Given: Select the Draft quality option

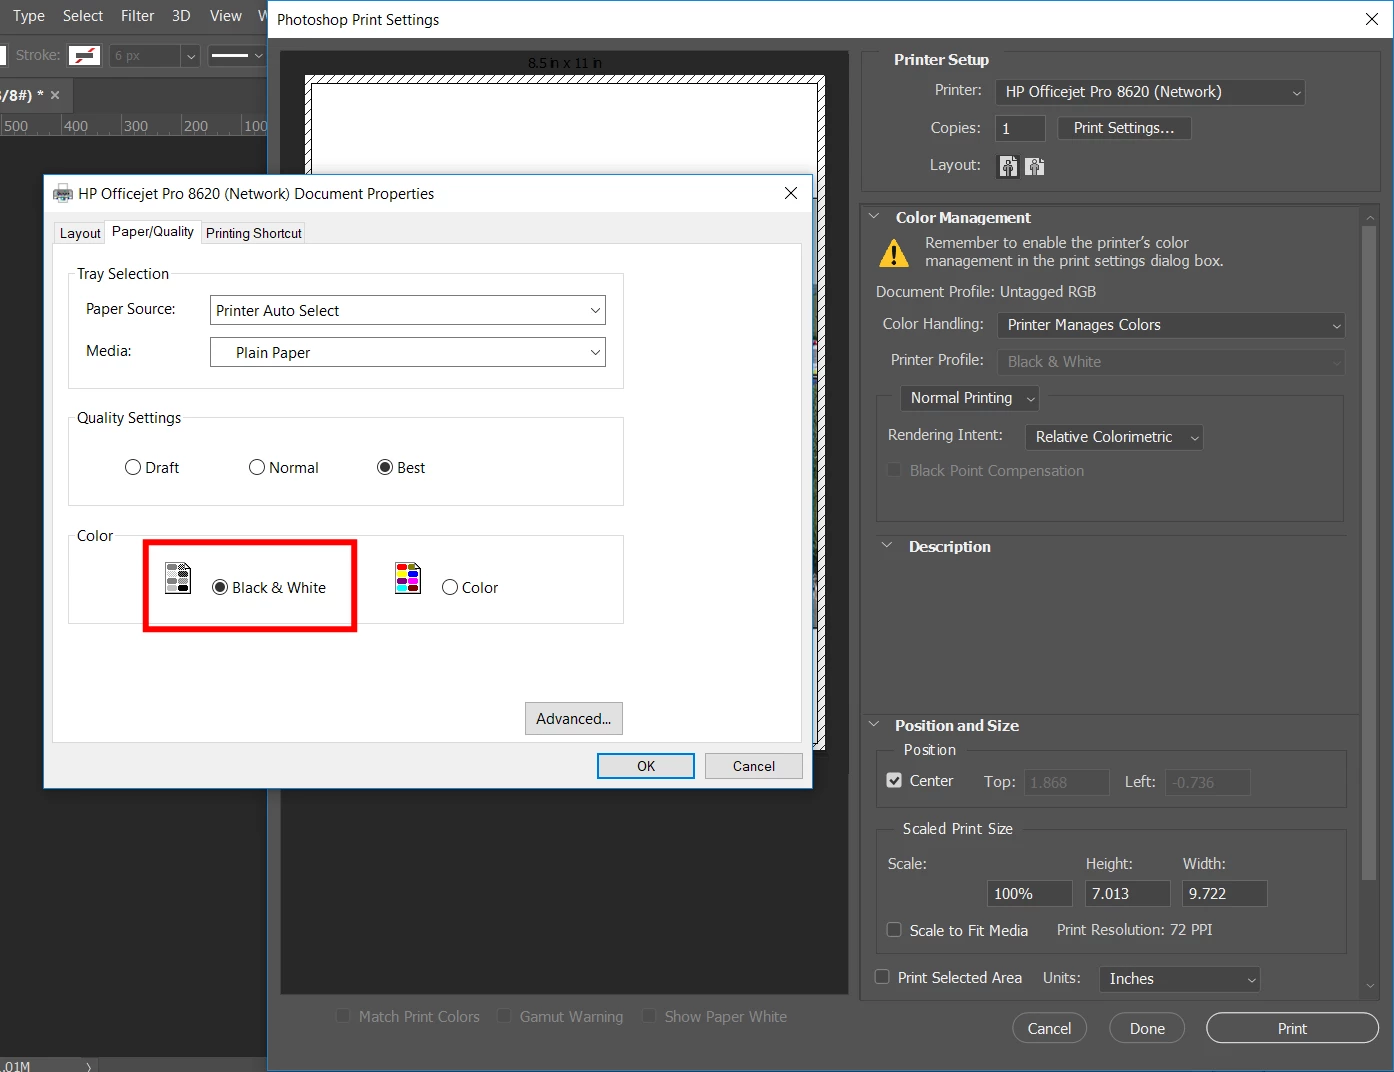Looking at the screenshot, I should coord(133,467).
